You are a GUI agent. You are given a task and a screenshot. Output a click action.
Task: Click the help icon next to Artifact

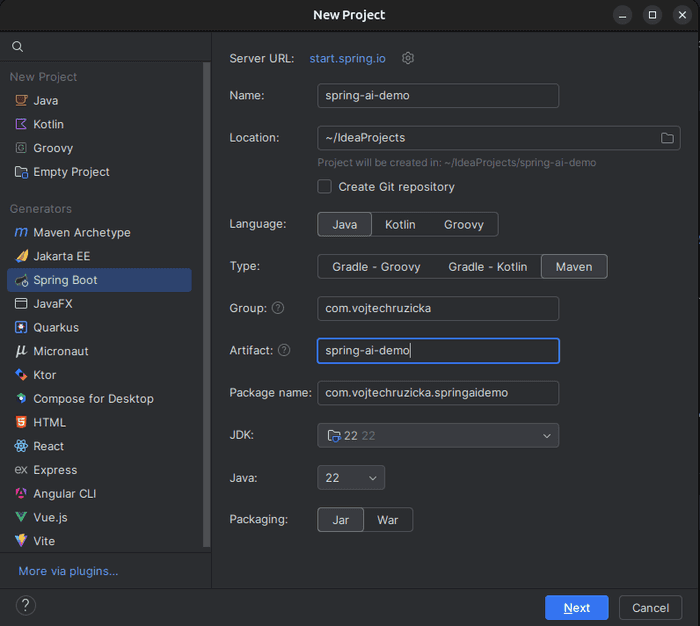(x=284, y=350)
